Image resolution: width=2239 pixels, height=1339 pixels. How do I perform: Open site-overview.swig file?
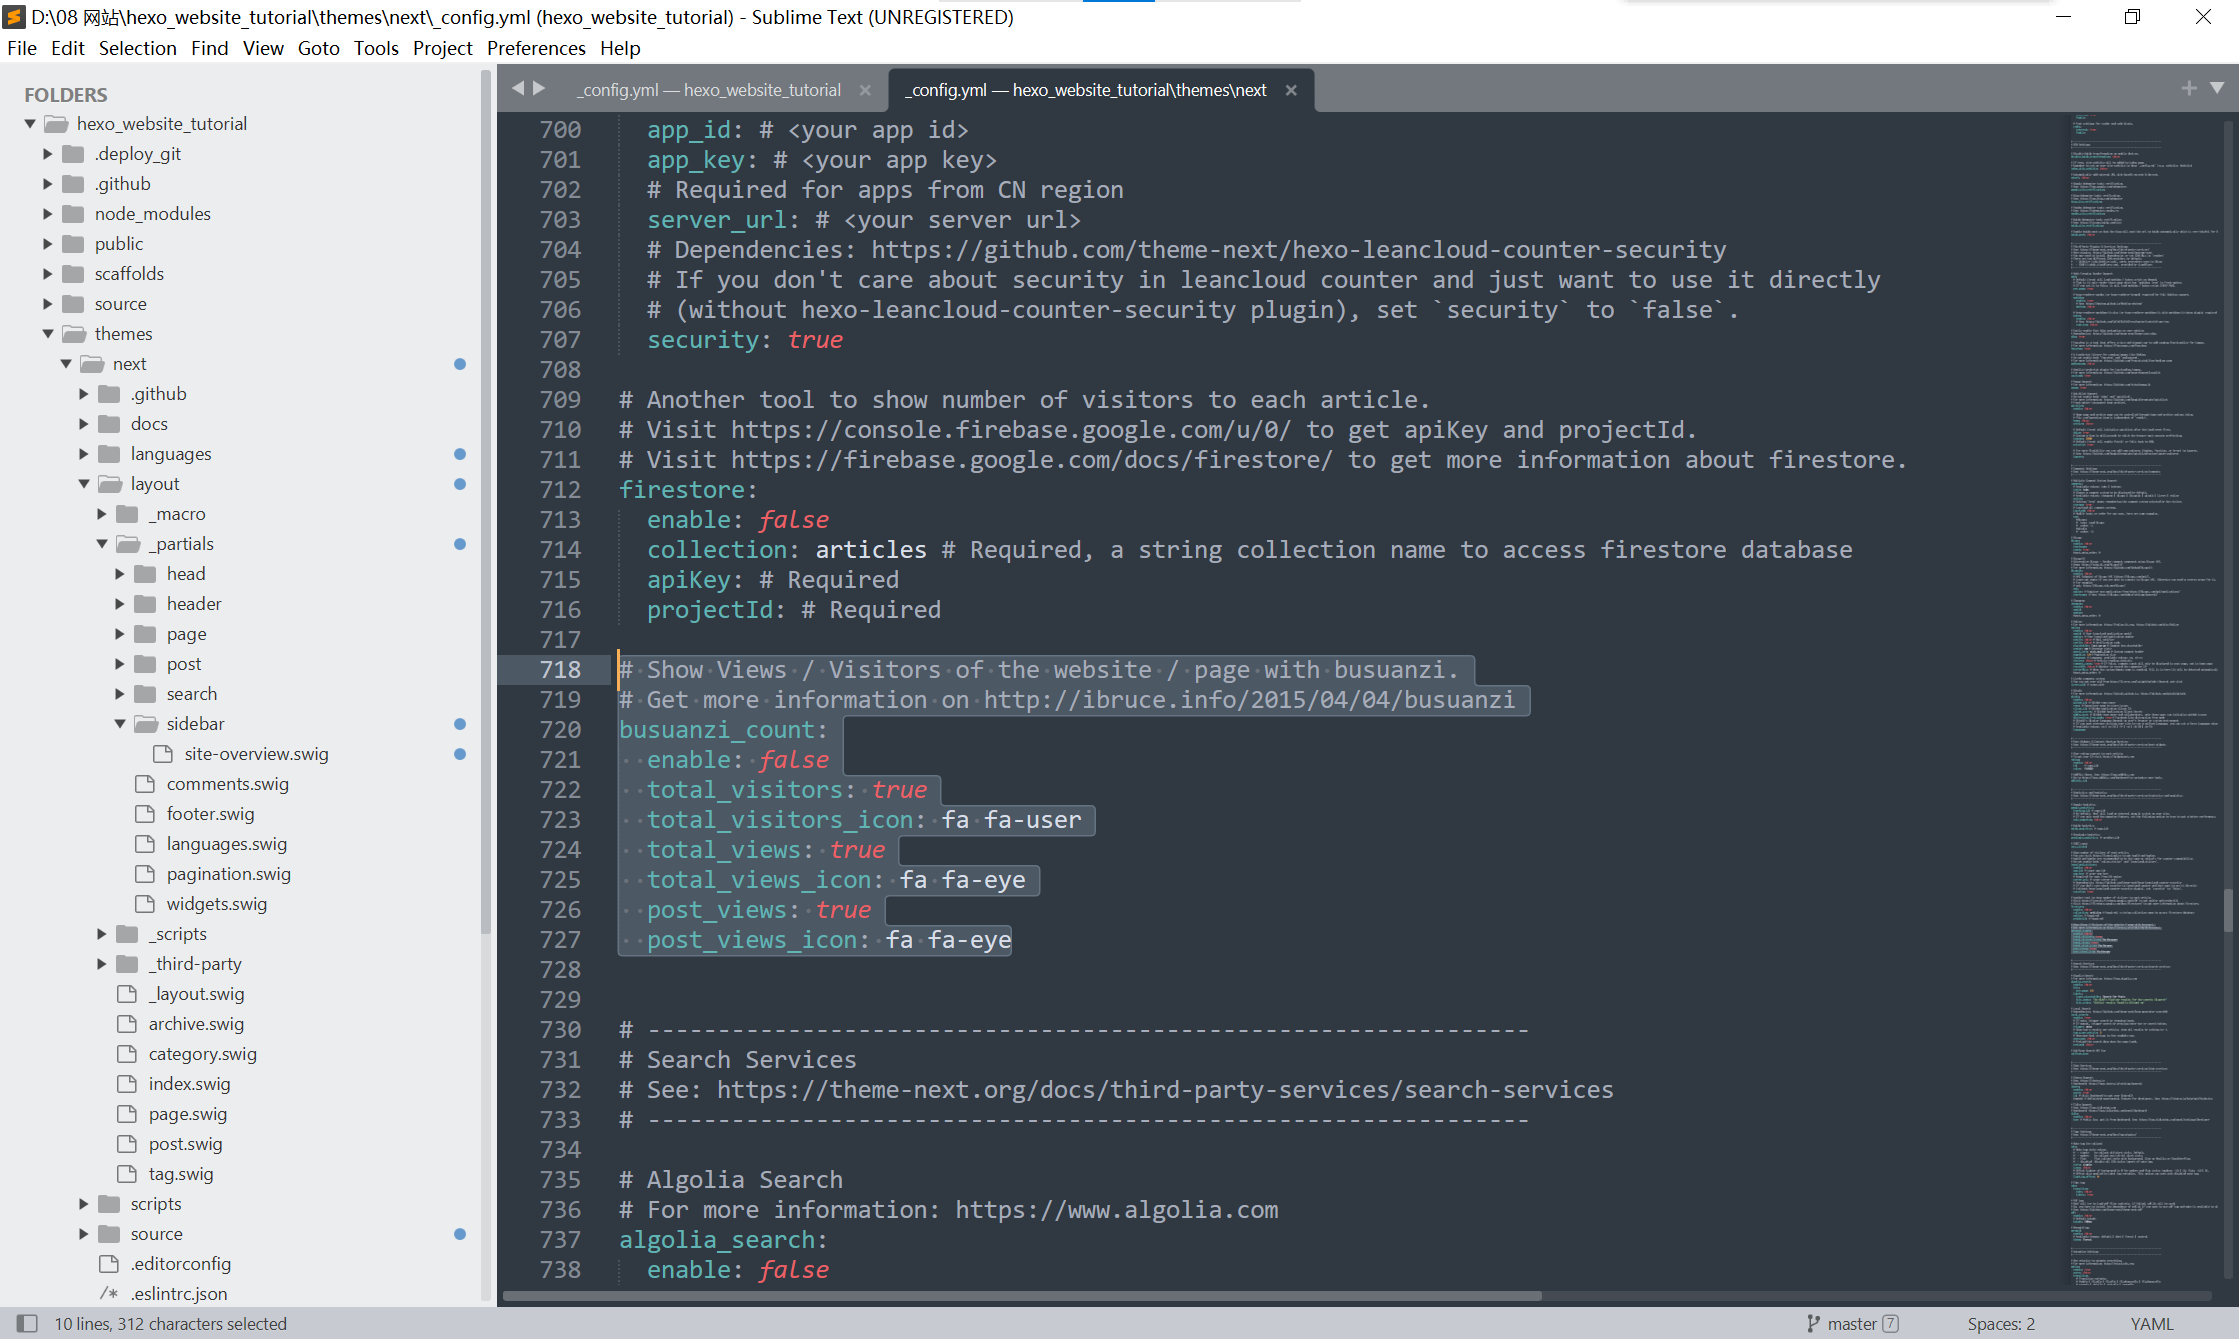coord(256,754)
